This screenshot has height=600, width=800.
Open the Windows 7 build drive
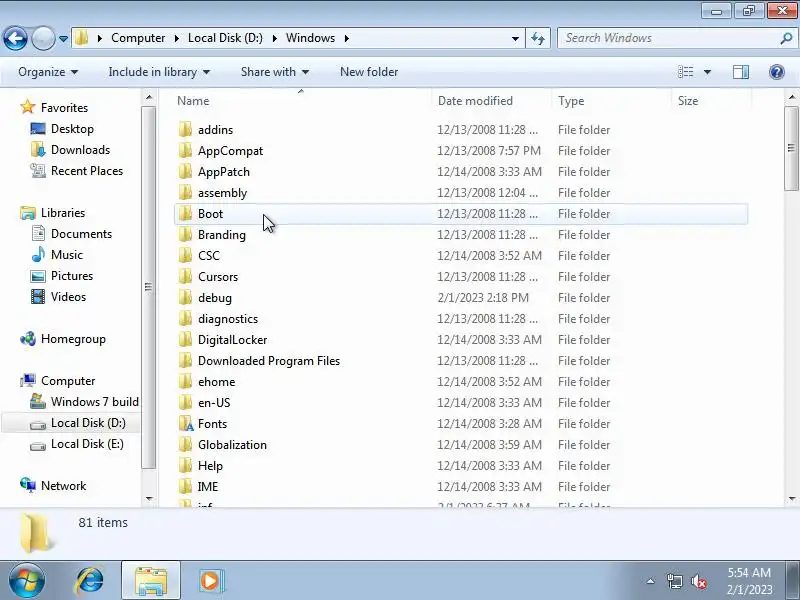(94, 402)
